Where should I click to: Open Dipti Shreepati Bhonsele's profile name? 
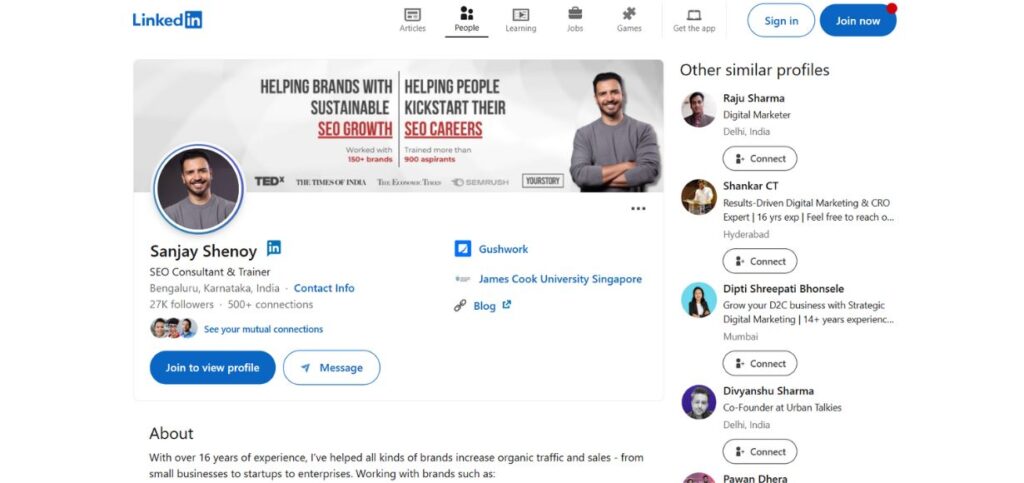(x=783, y=288)
